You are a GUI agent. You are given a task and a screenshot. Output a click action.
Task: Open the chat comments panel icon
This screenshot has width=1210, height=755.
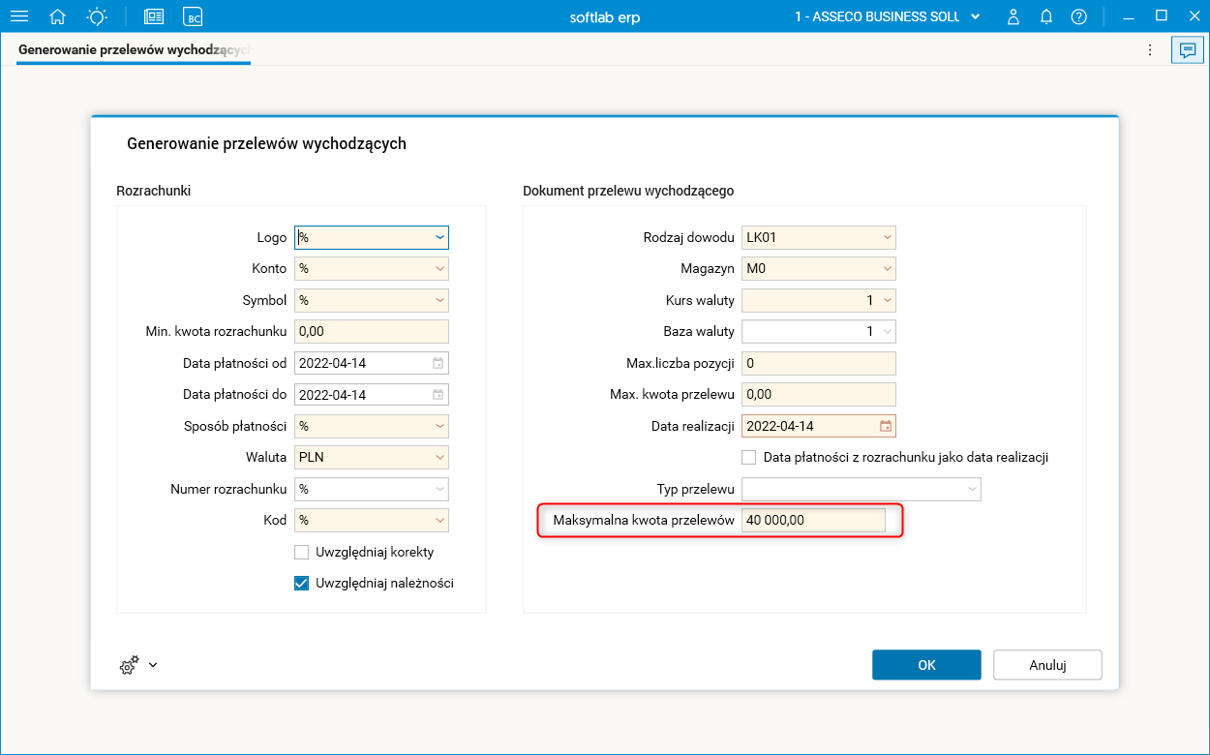pos(1187,50)
